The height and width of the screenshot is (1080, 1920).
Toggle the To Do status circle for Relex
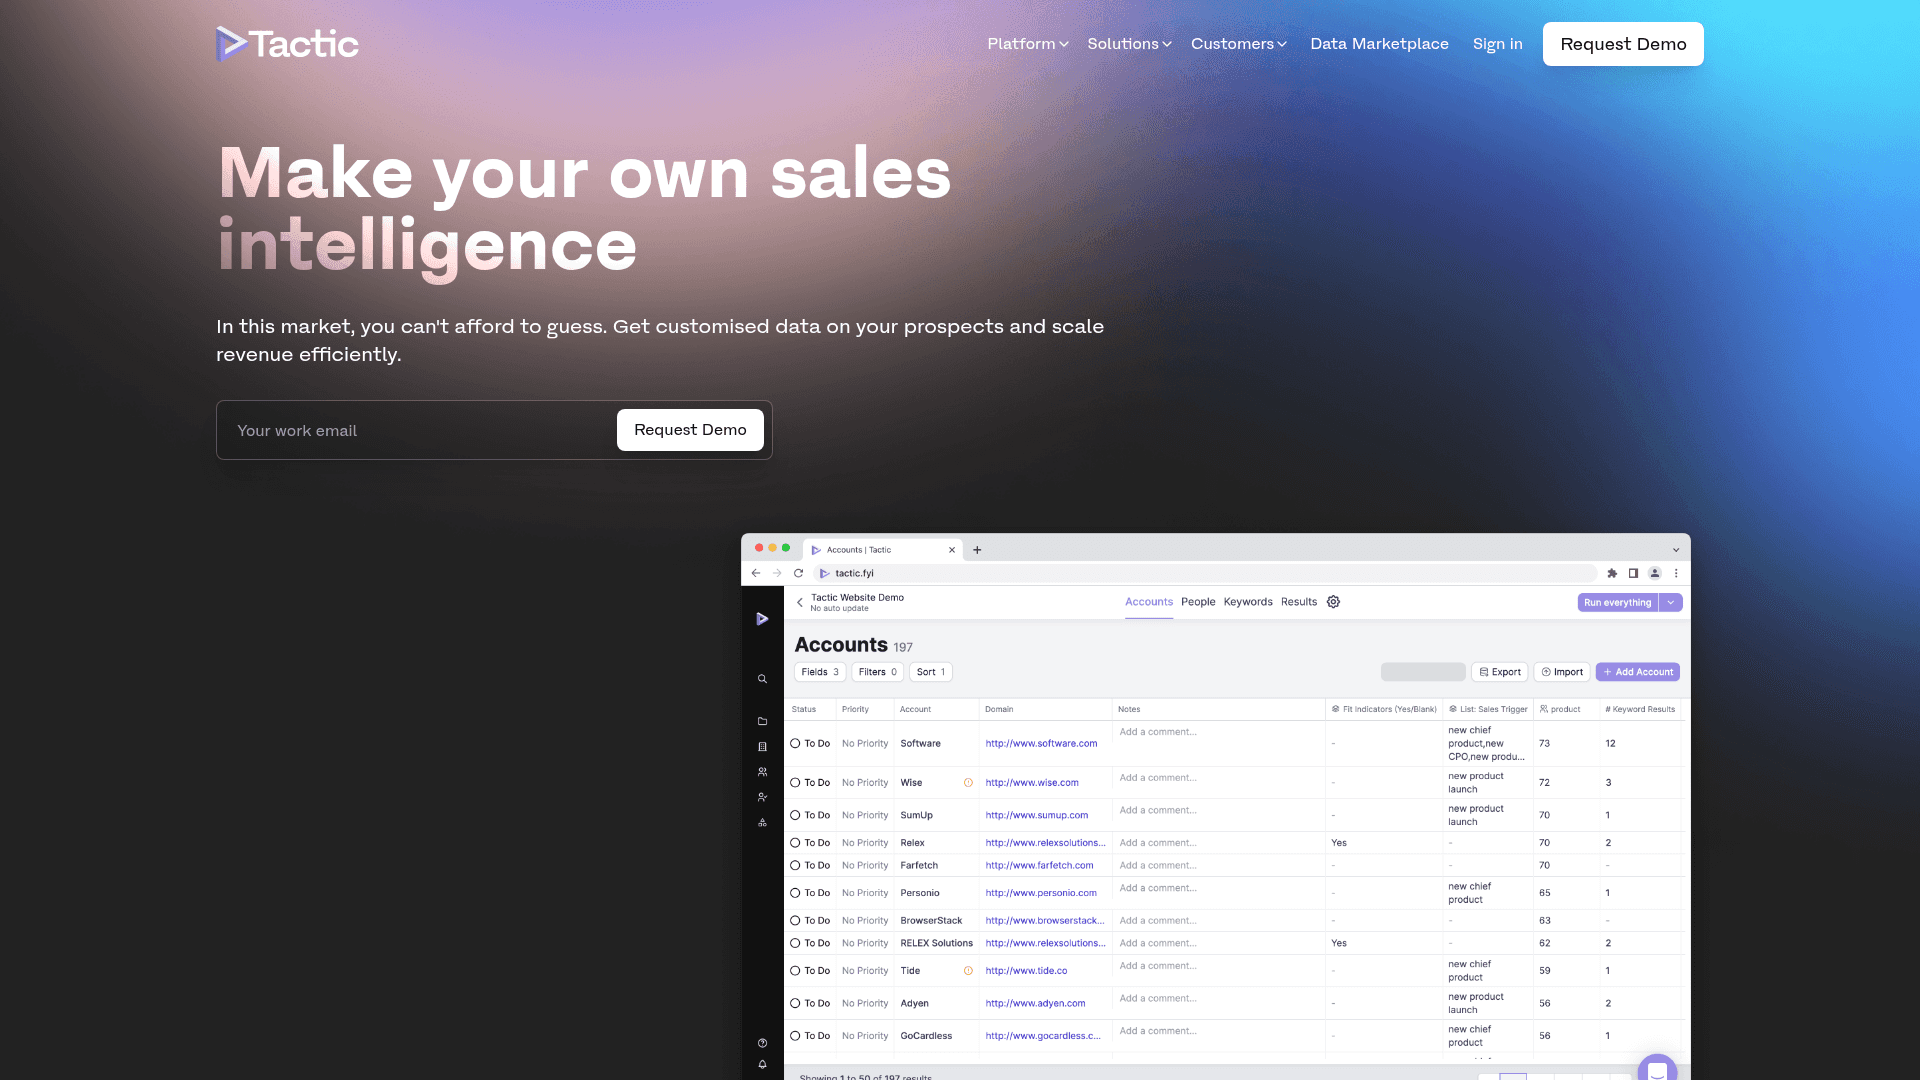796,843
